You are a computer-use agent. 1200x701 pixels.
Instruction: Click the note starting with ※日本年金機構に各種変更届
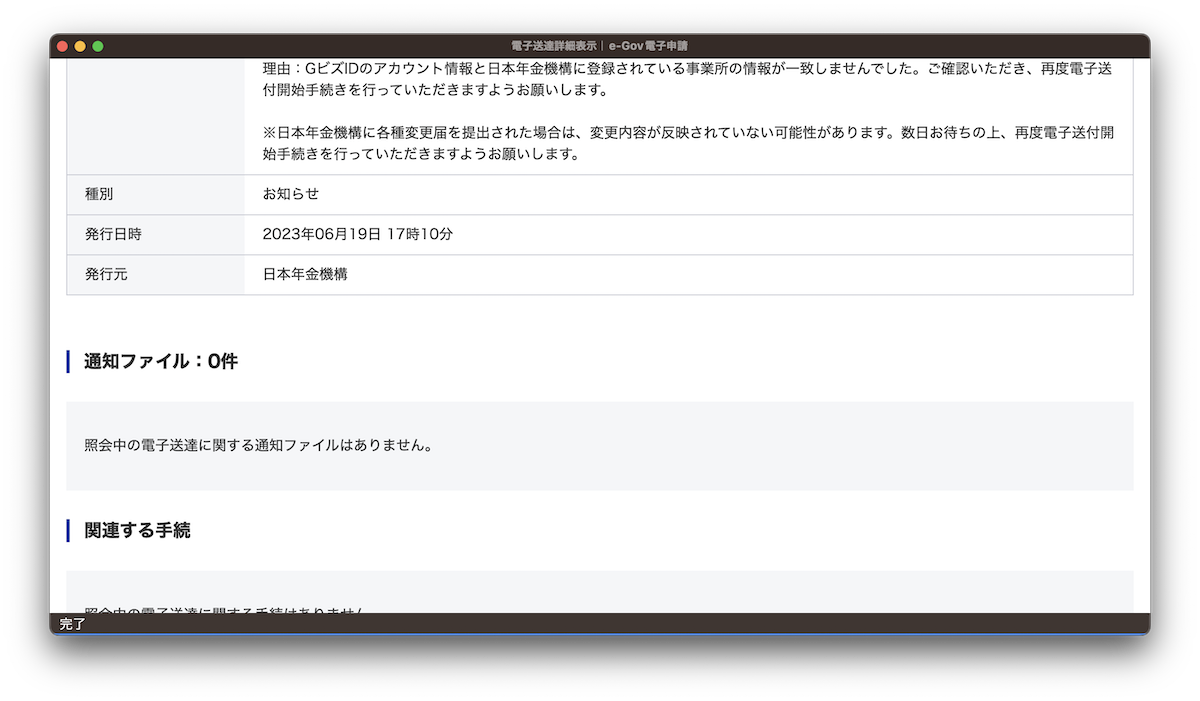tap(688, 143)
